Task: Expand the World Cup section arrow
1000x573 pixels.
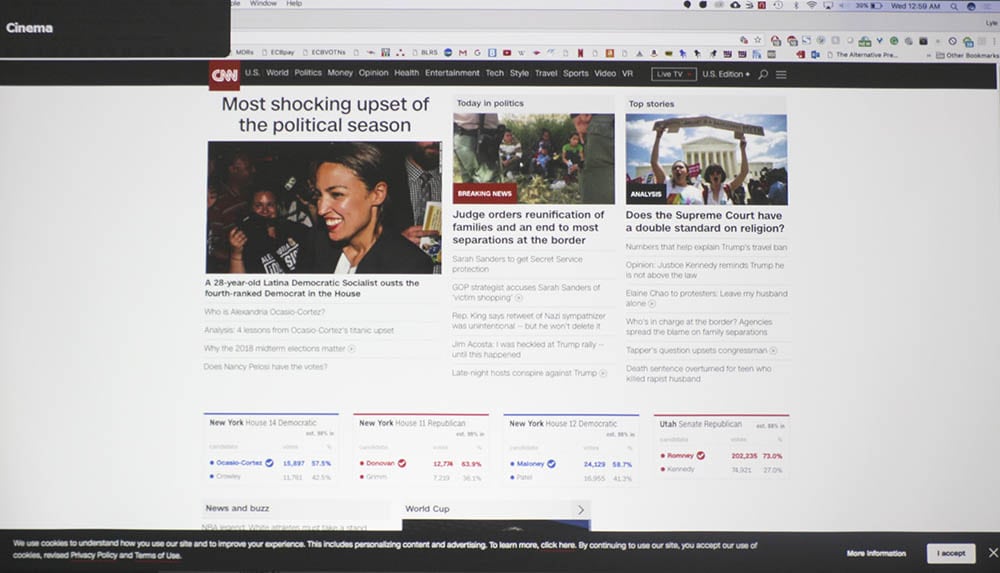Action: (581, 510)
